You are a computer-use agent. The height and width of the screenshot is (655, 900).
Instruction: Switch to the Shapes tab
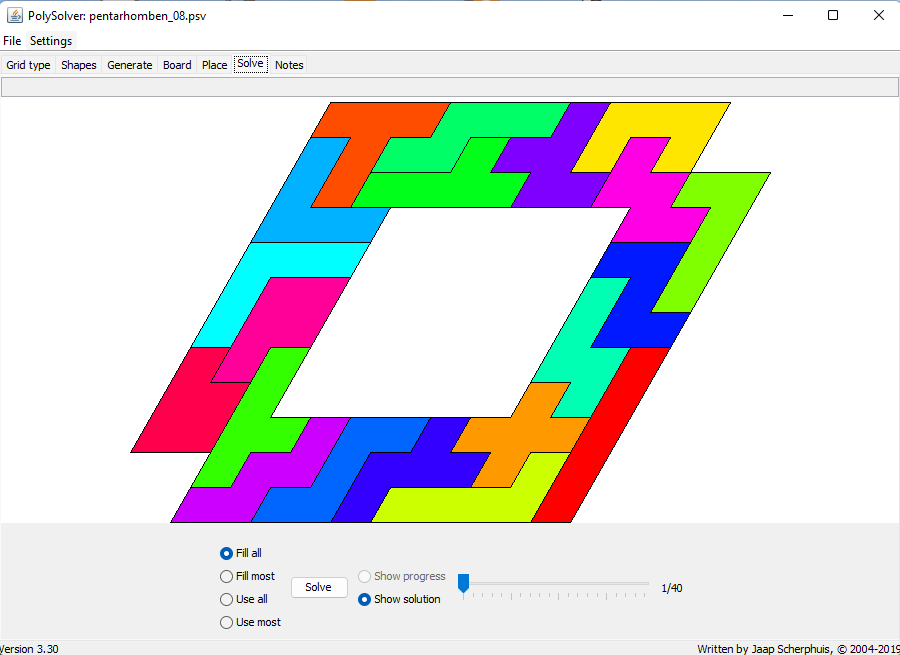(x=79, y=65)
